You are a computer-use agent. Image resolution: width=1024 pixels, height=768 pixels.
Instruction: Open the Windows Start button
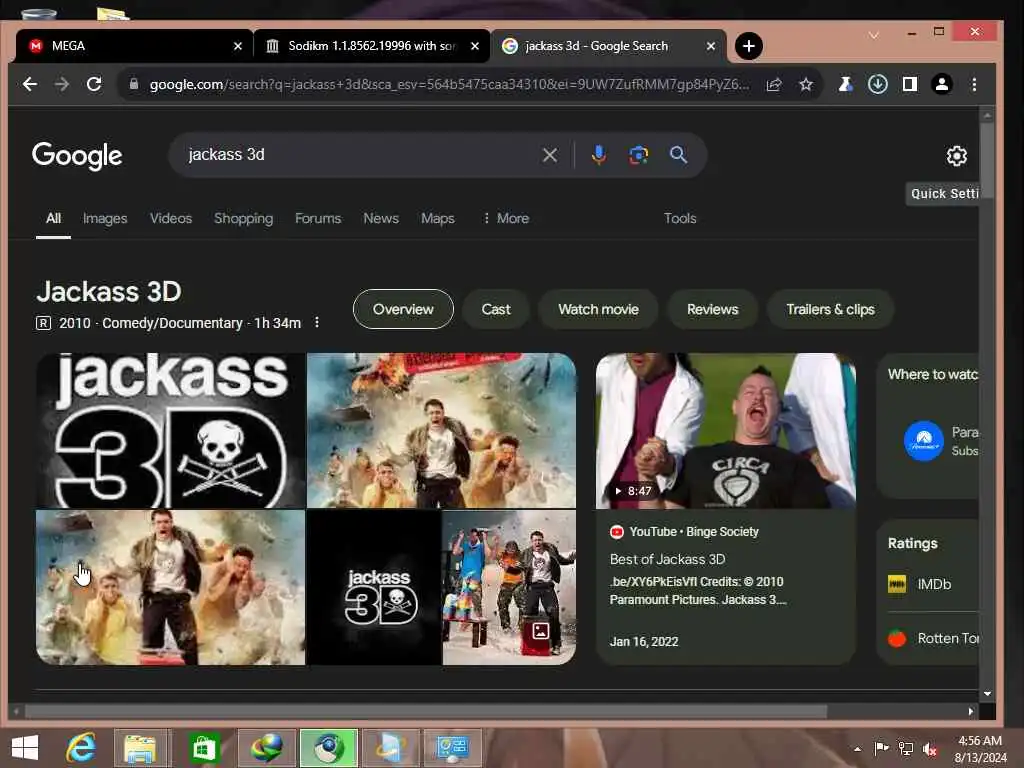25,748
